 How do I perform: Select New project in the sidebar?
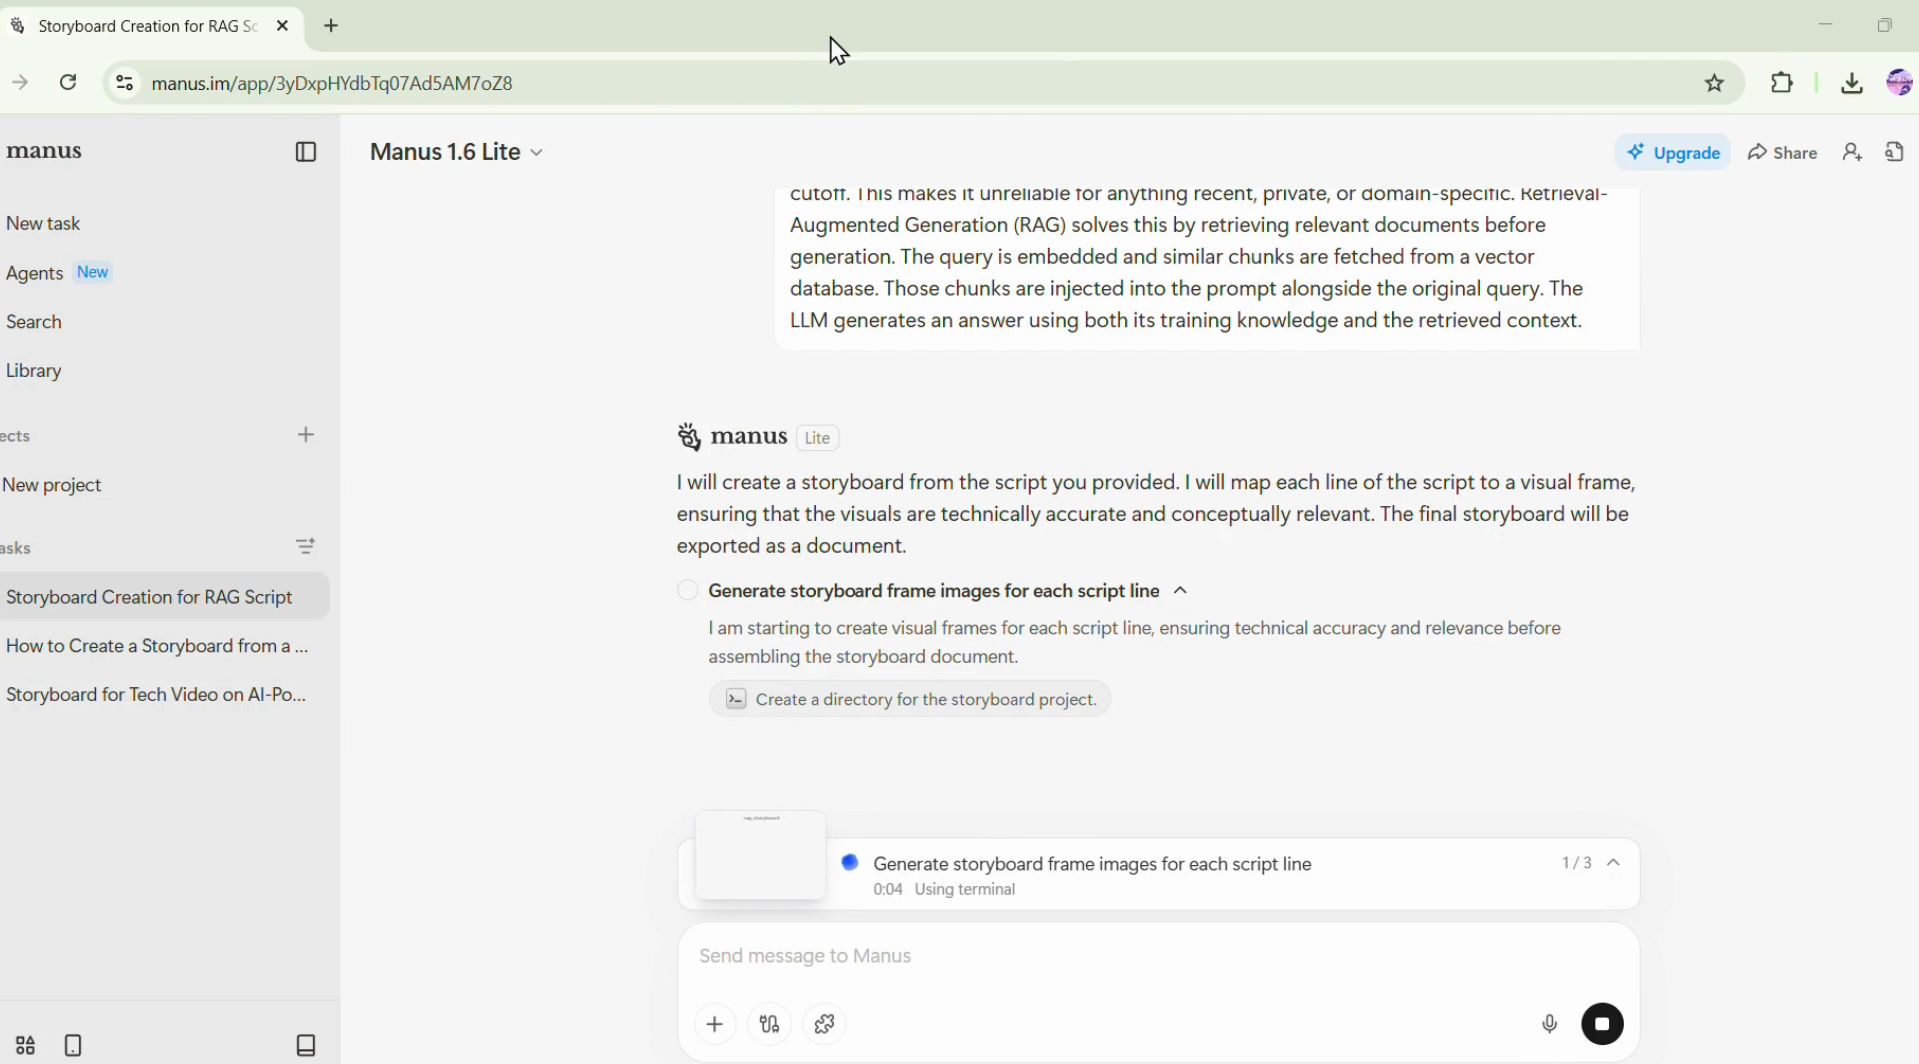click(52, 485)
